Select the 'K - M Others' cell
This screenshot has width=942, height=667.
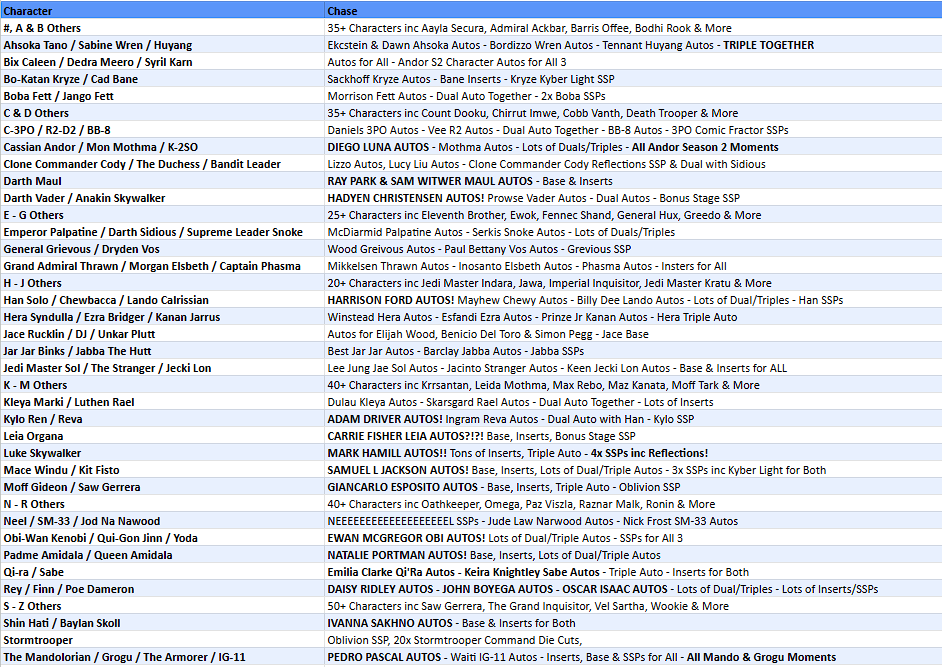(x=162, y=385)
